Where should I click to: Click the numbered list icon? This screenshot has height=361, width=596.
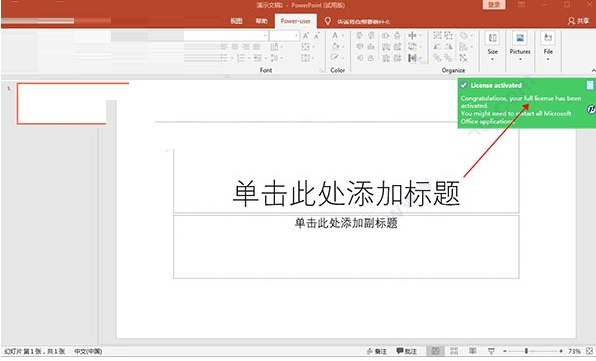coord(240,58)
